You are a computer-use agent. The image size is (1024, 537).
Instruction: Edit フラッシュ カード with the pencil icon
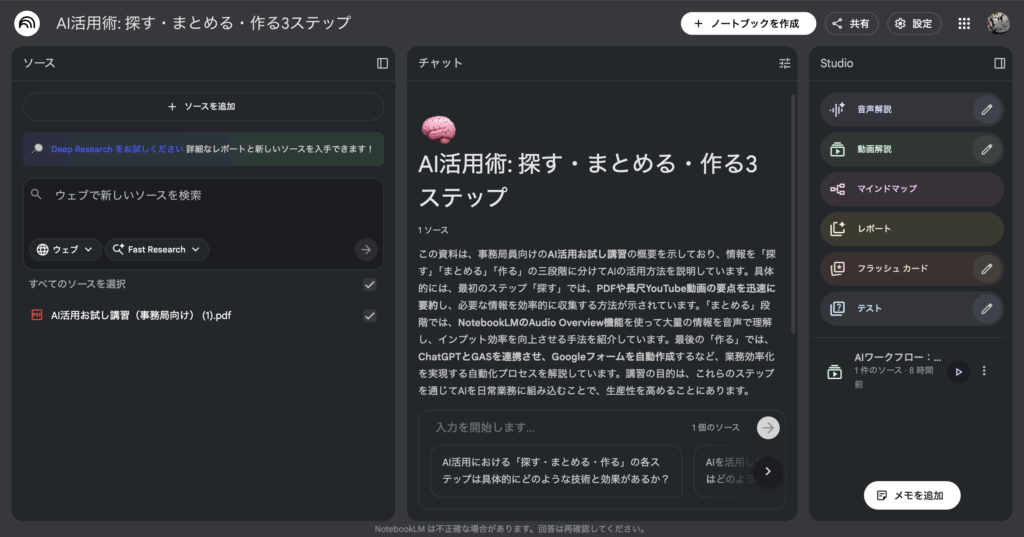(x=987, y=269)
